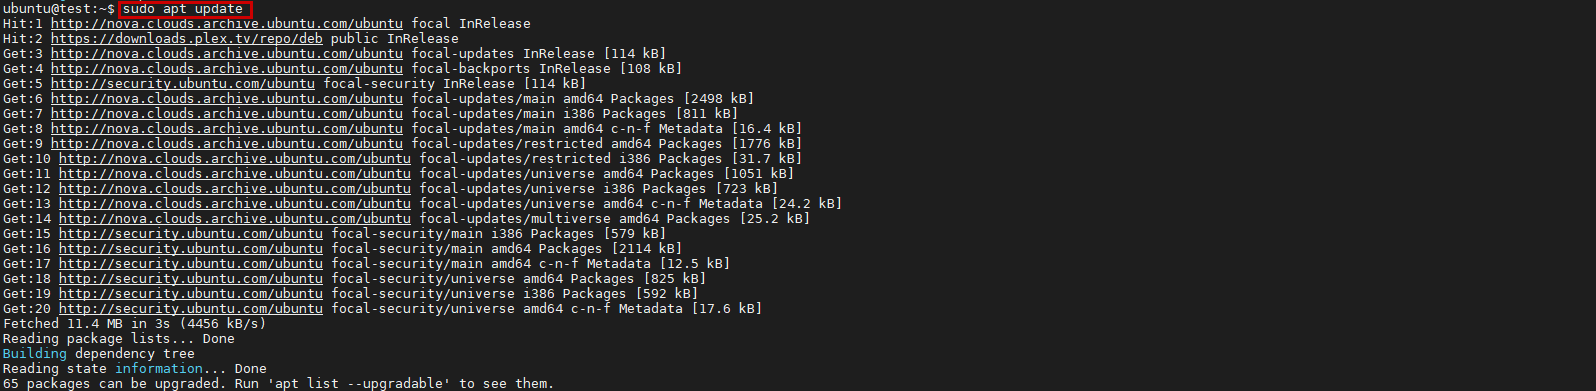Click the Fetched 11.4 MB summary line
Screen dimensions: 1596x391
pos(135,324)
